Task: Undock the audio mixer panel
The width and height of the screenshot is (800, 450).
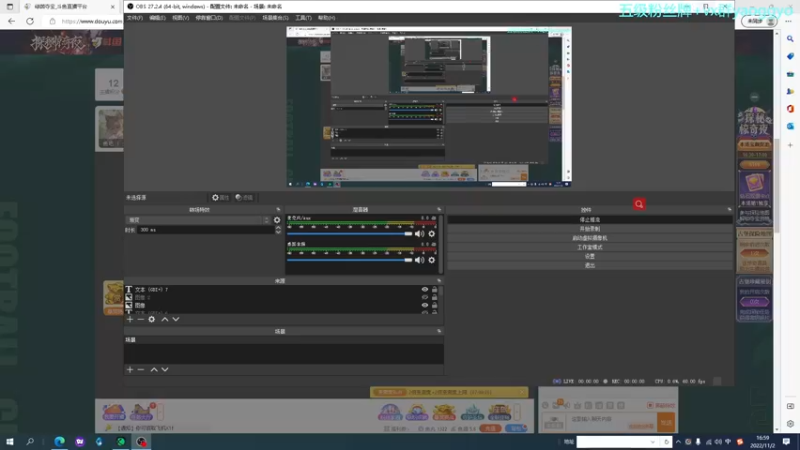Action: (439, 210)
